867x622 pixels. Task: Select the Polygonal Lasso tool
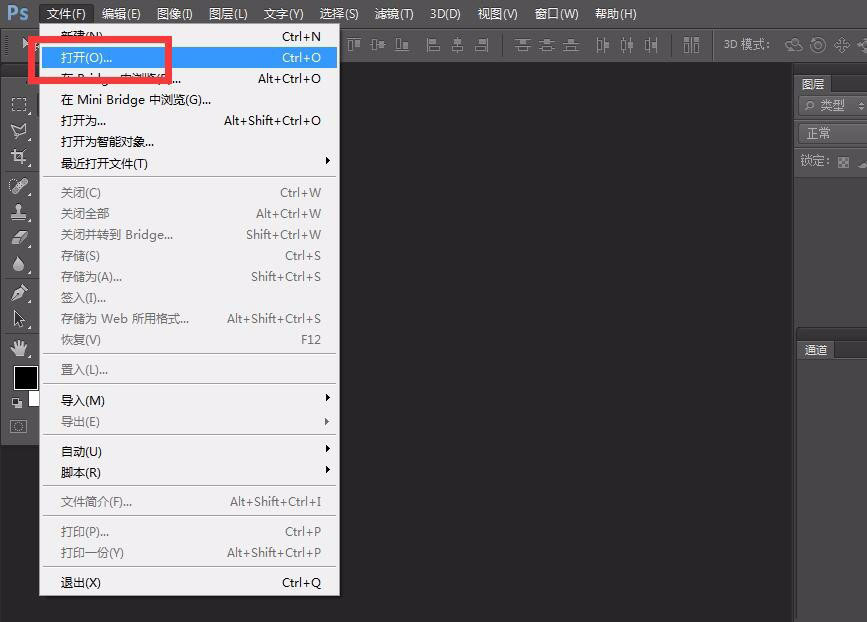pyautogui.click(x=19, y=131)
